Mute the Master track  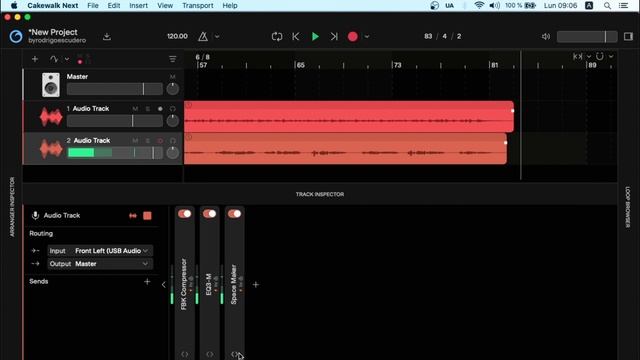coord(173,77)
